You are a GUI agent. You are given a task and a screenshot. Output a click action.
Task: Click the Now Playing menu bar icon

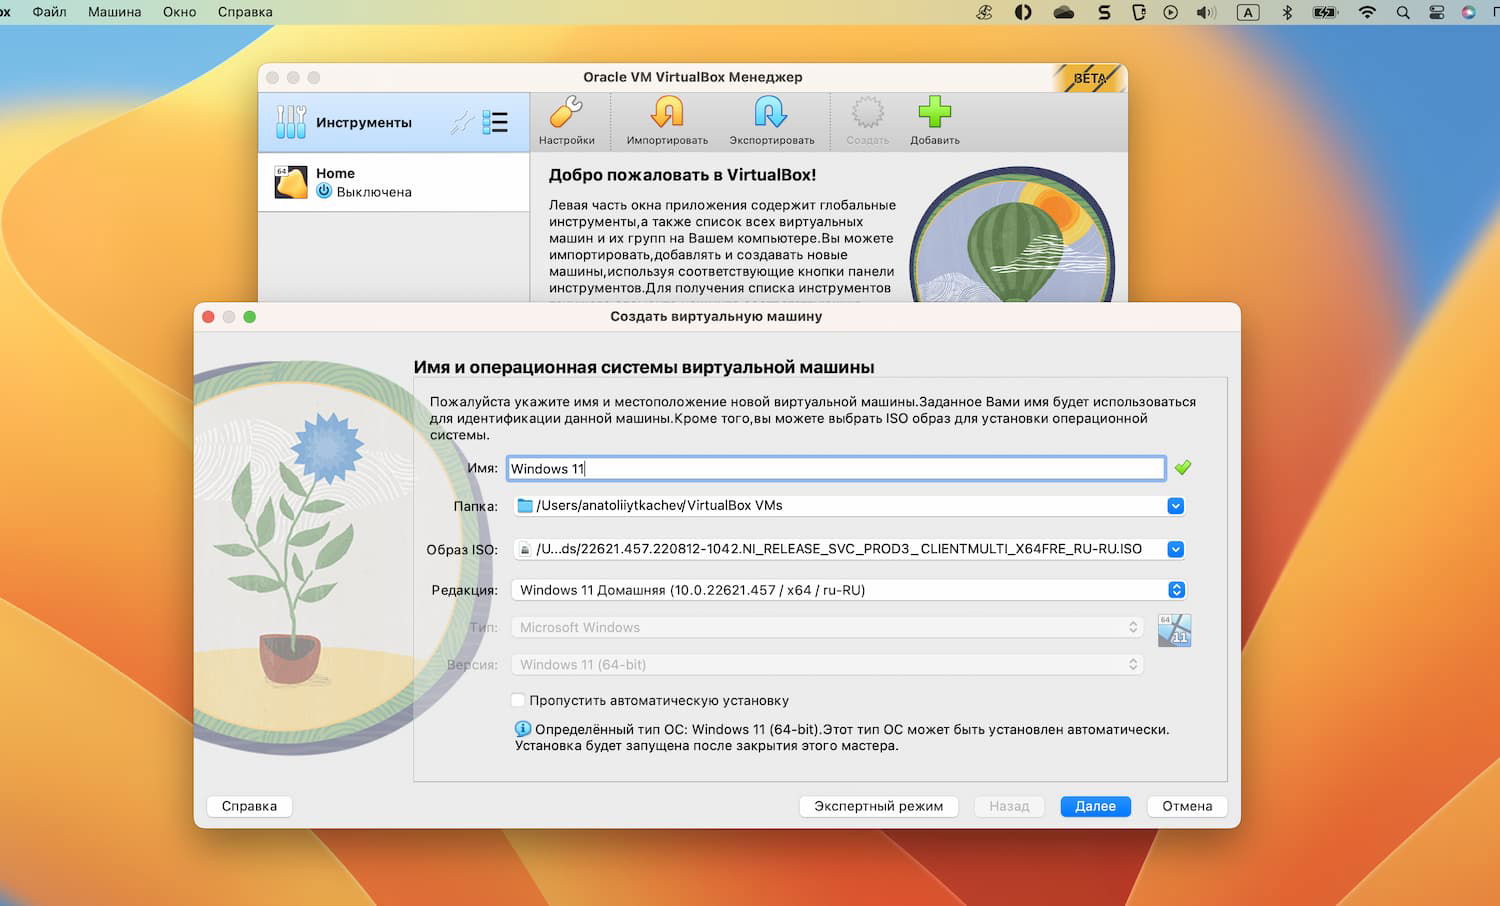click(x=1171, y=12)
